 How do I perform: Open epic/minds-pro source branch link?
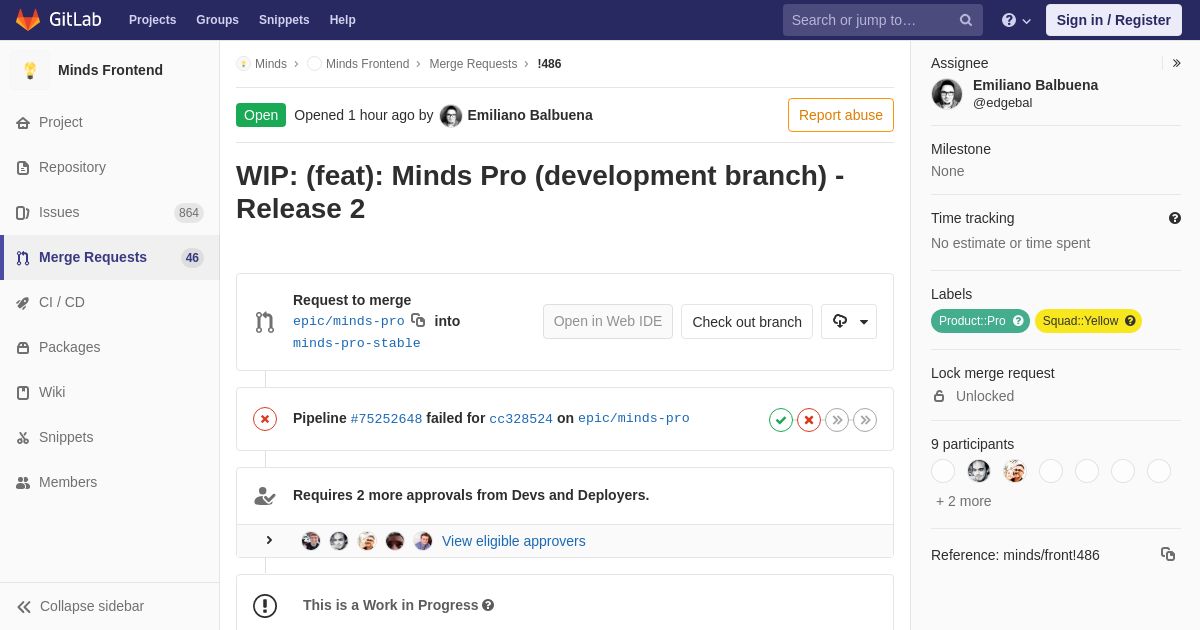click(x=349, y=321)
